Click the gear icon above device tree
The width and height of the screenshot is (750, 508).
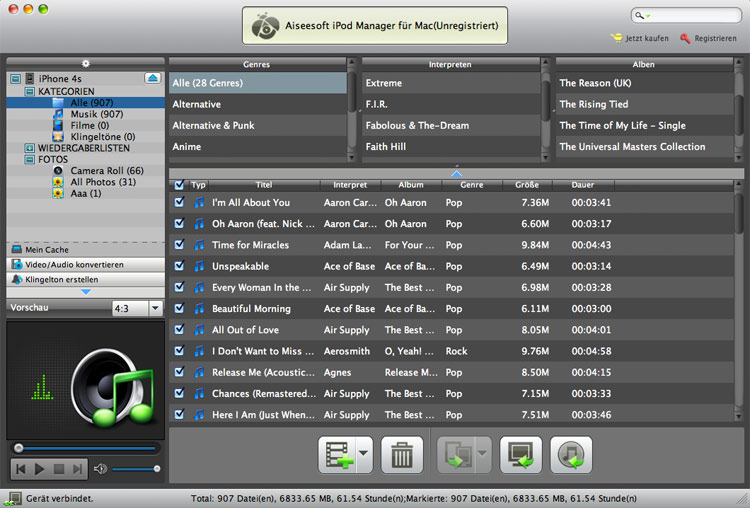(86, 63)
